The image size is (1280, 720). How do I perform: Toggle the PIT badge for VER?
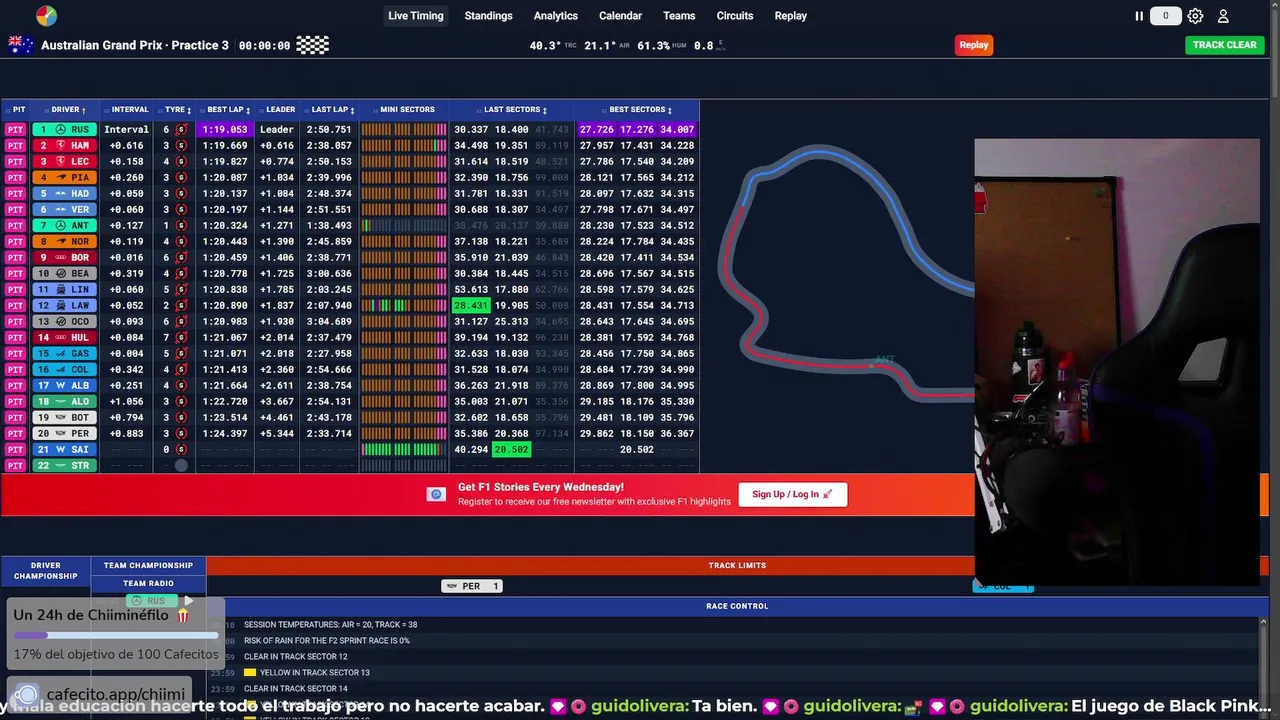tap(15, 210)
